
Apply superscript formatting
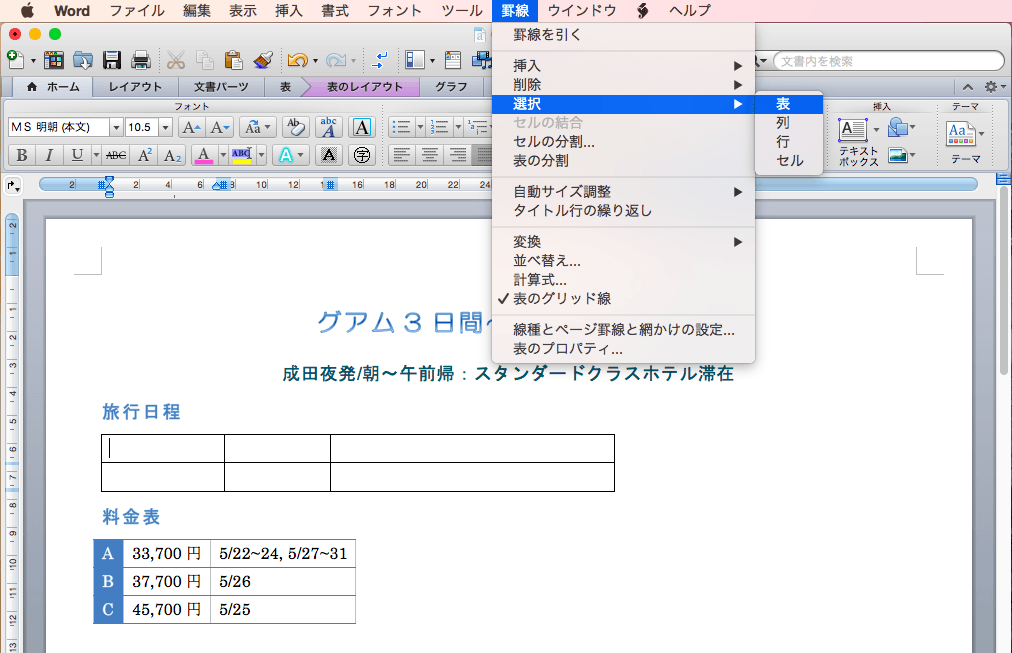pos(145,155)
